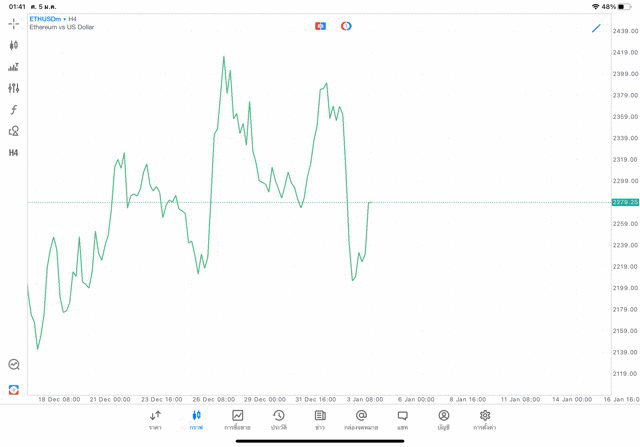Image resolution: width=640 pixels, height=447 pixels.
Task: Click the clock icon above the bottom-left corner
Action: click(14, 365)
